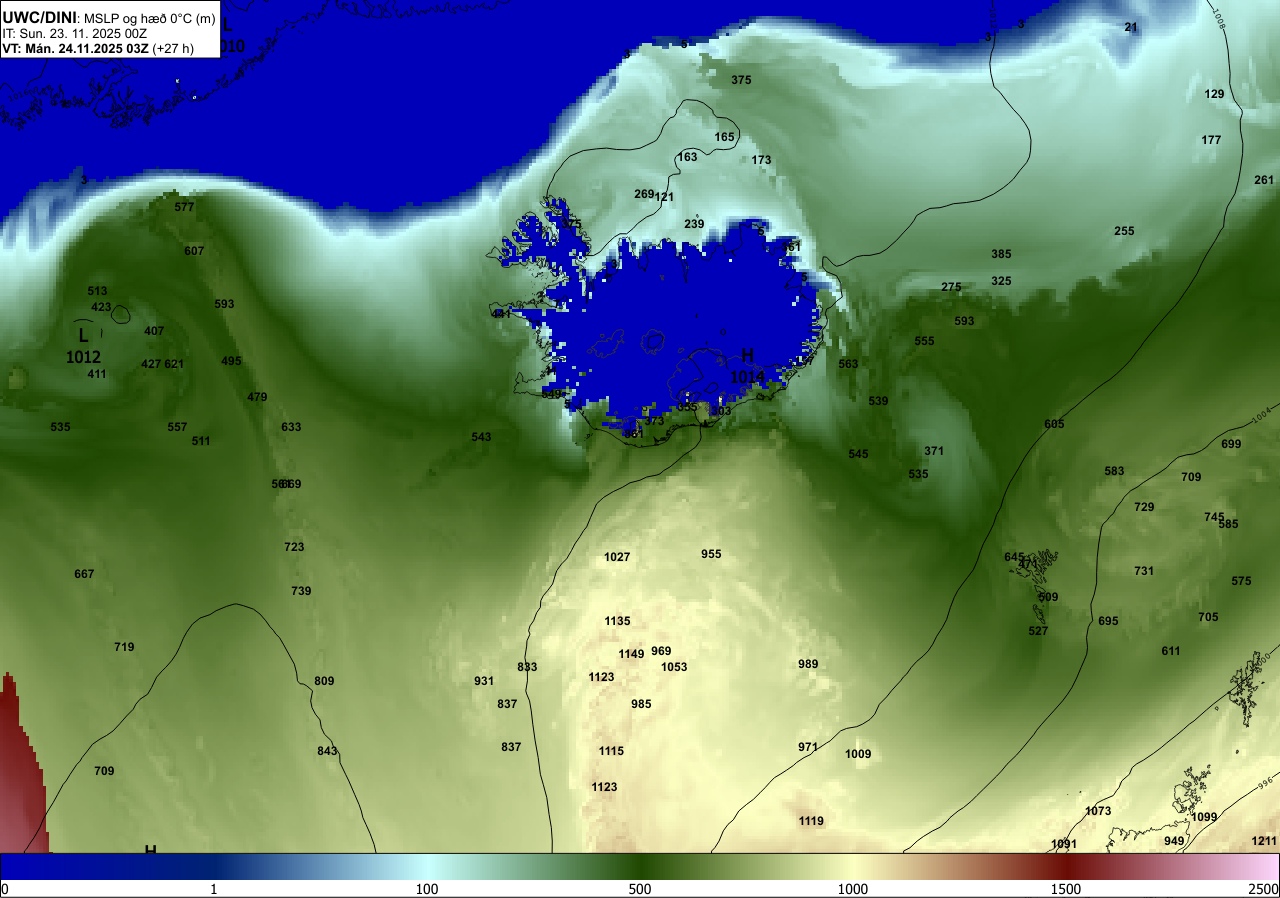Click the 527 value near the Faroe Islands
1280x898 pixels.
[1038, 631]
